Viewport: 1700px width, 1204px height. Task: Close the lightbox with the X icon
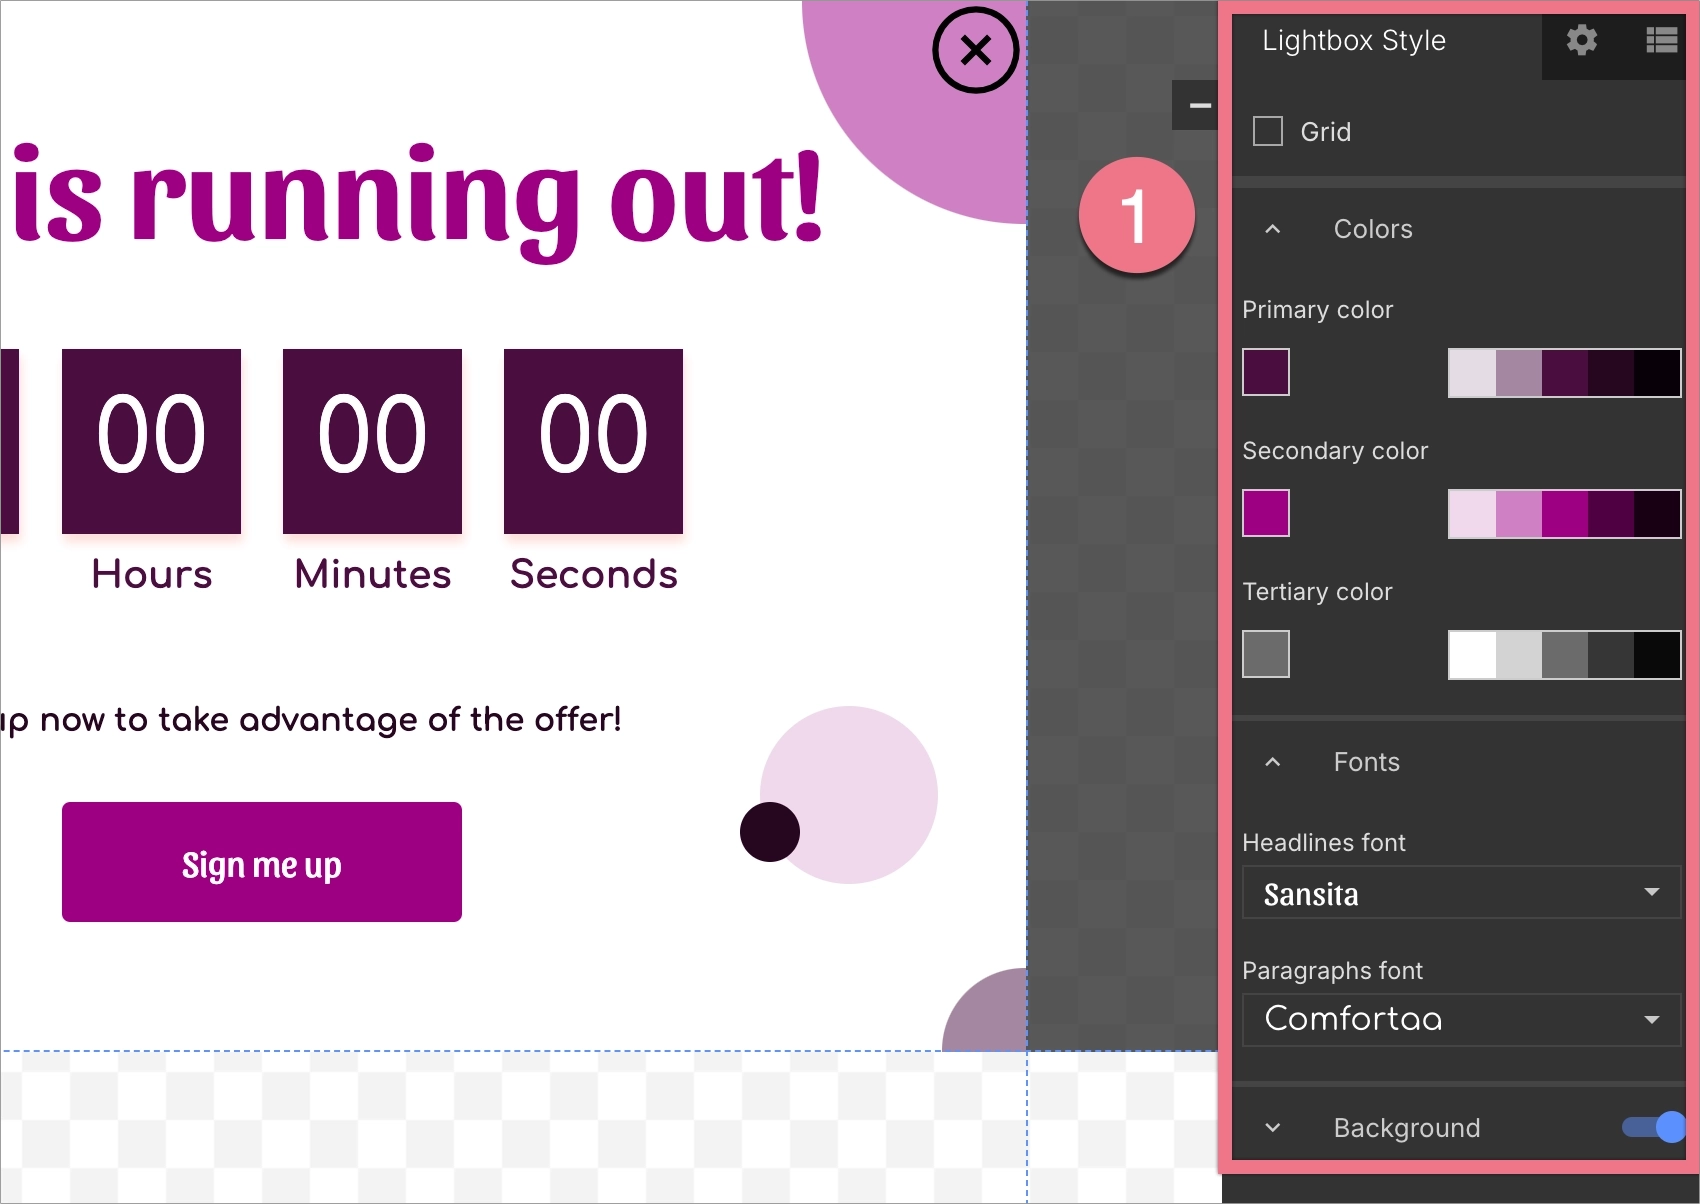[975, 50]
